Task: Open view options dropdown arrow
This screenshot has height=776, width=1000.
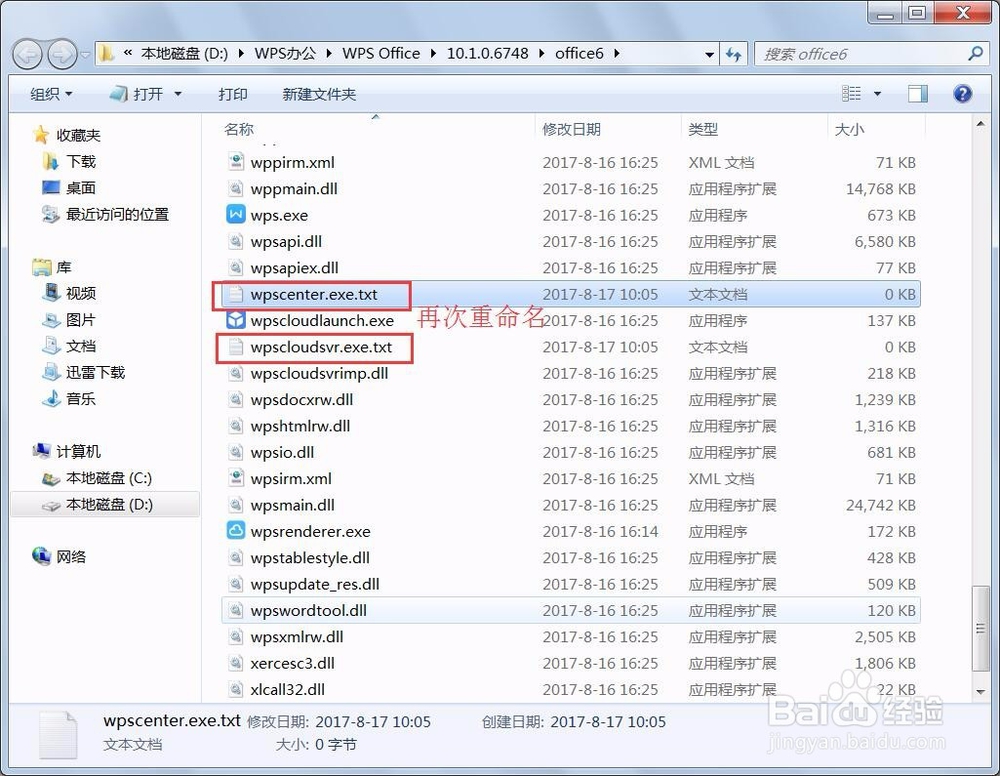Action: tap(878, 94)
